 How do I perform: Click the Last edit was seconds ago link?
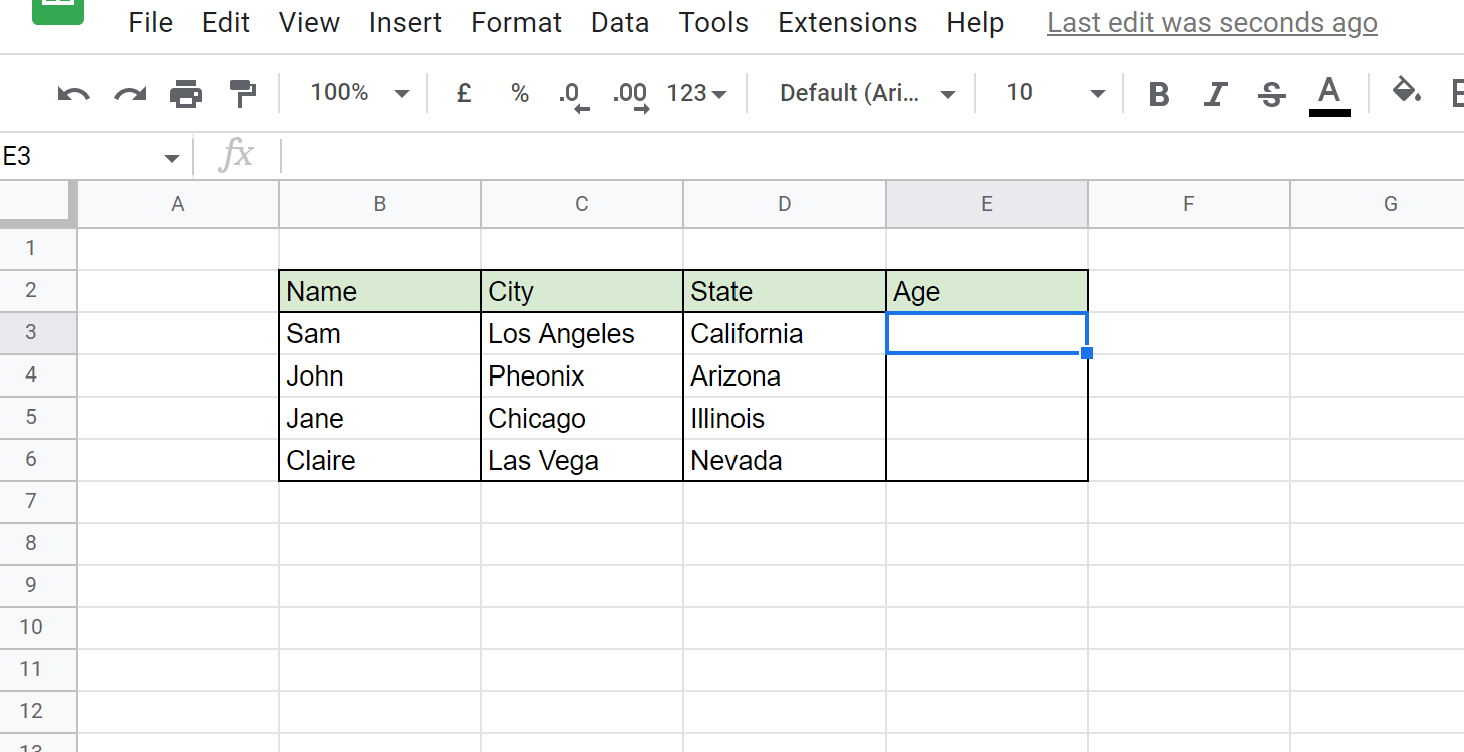[x=1211, y=22]
